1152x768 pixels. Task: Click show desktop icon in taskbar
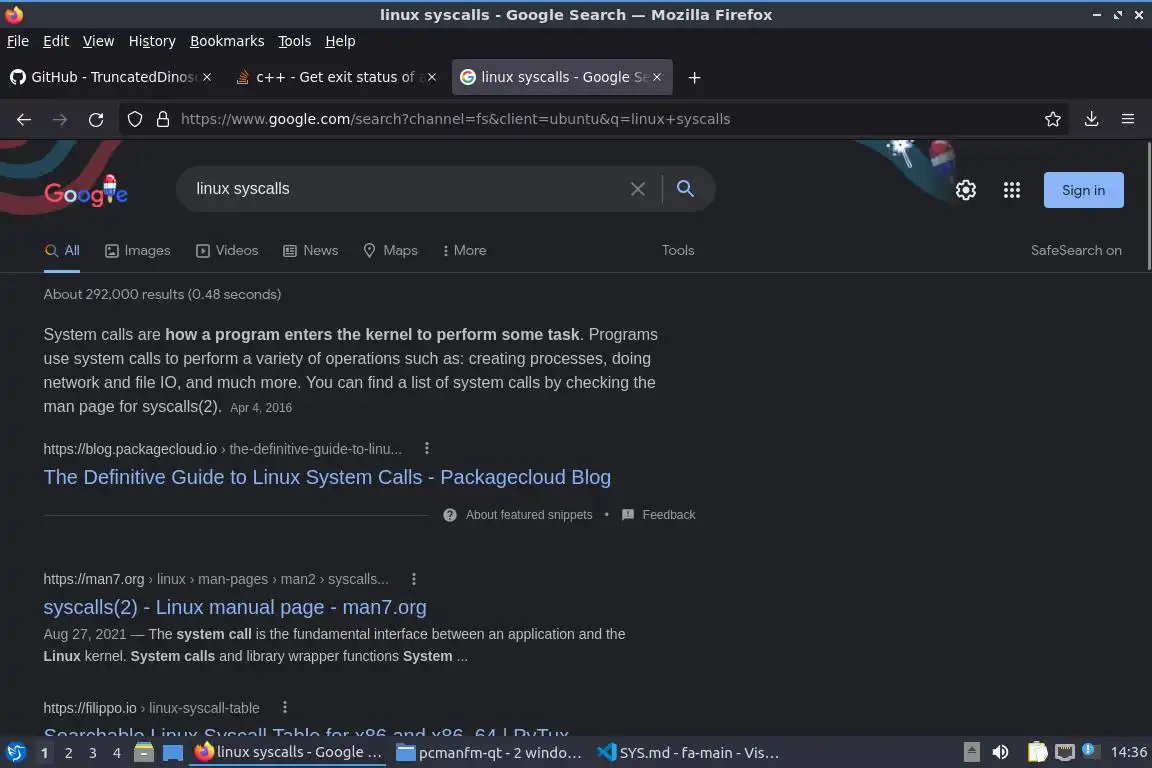click(x=173, y=753)
